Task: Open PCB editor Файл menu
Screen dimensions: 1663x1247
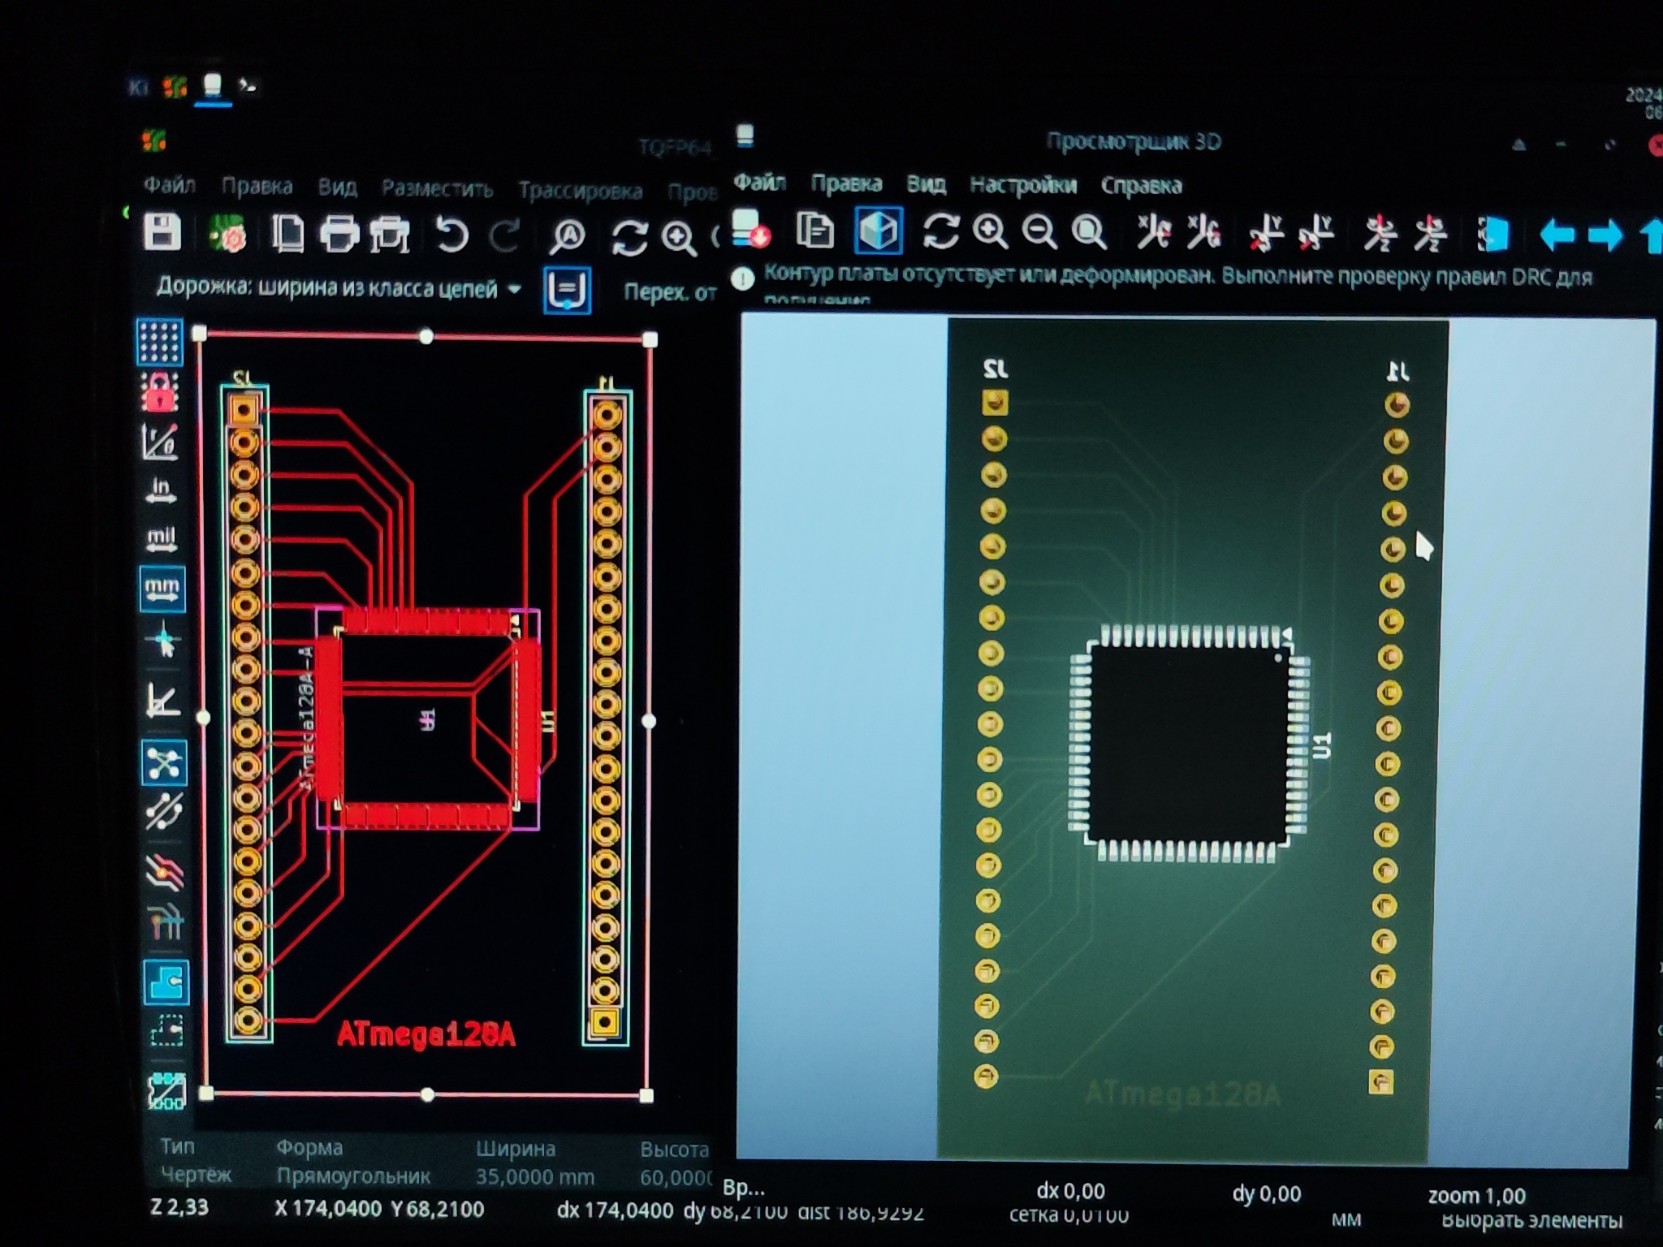Action: [169, 185]
